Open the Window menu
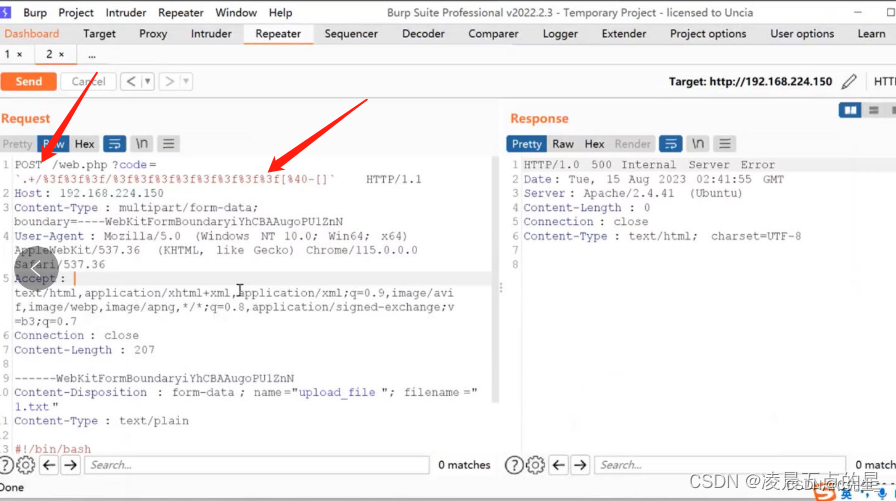Screen dimensions: 896x501 (x=235, y=12)
